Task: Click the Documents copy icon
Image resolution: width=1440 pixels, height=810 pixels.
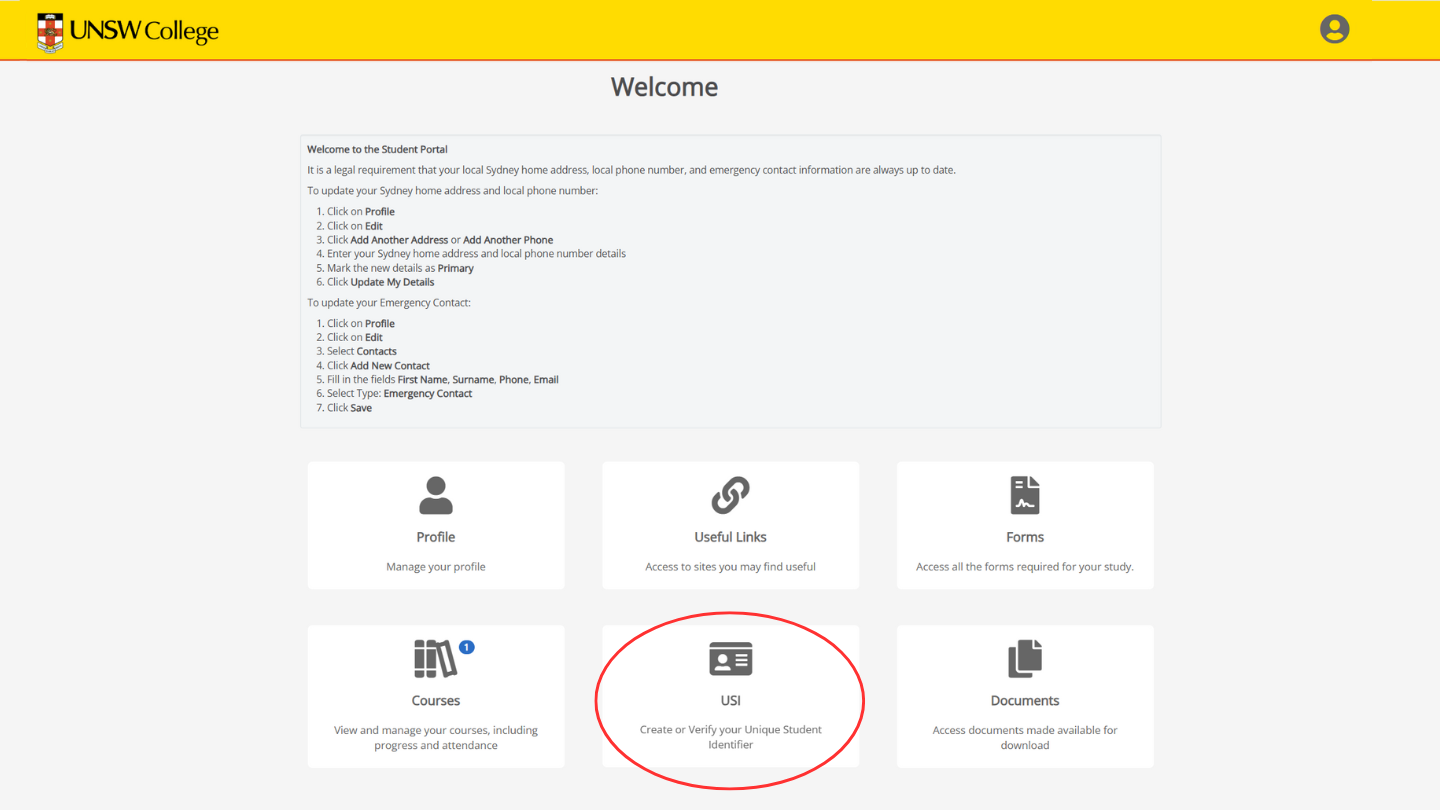Action: pos(1025,659)
